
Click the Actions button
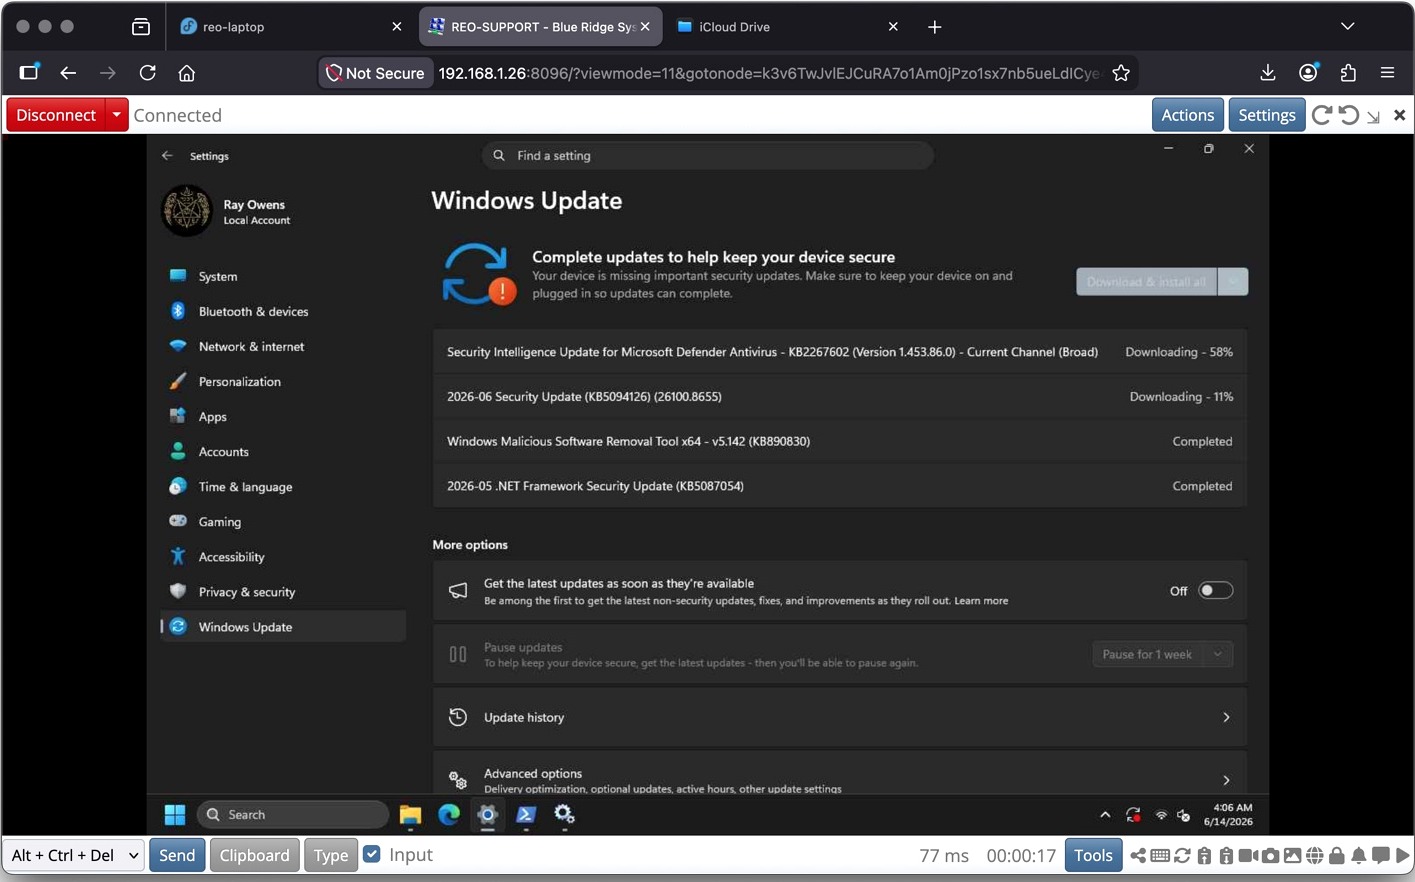coord(1187,115)
